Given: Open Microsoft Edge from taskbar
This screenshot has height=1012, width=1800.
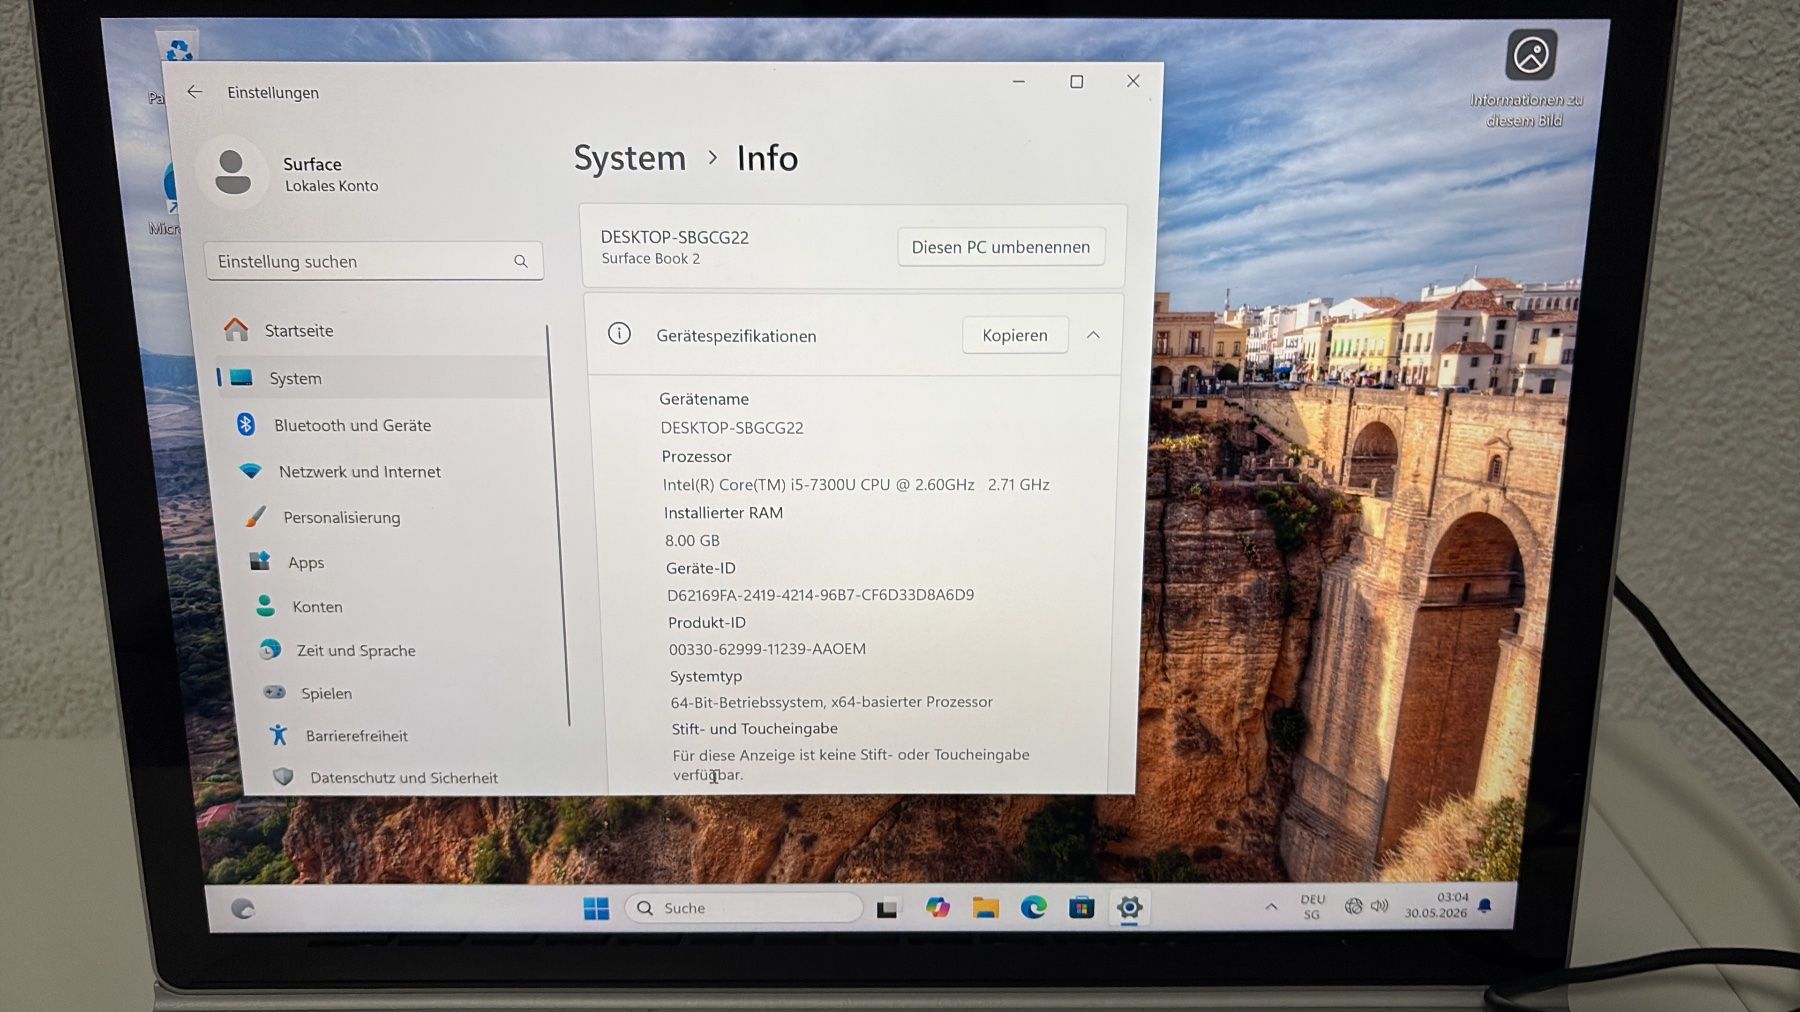Looking at the screenshot, I should pyautogui.click(x=1033, y=907).
